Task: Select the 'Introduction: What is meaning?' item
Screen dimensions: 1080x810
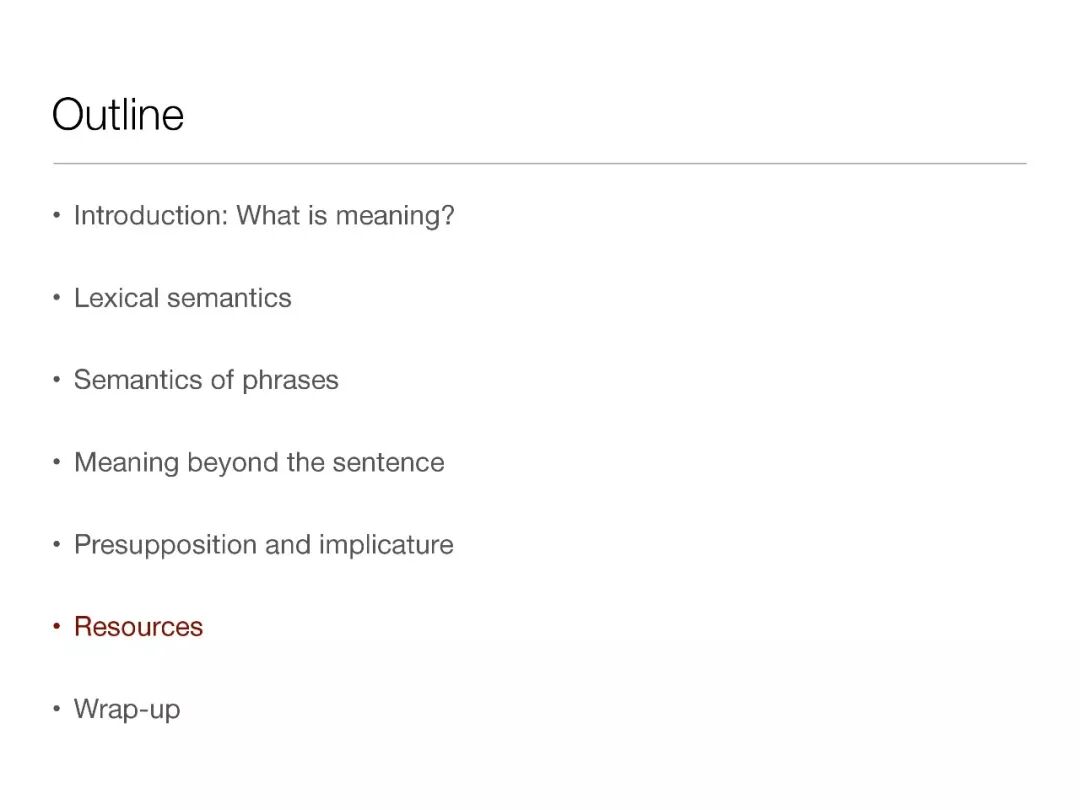Action: pyautogui.click(x=264, y=215)
